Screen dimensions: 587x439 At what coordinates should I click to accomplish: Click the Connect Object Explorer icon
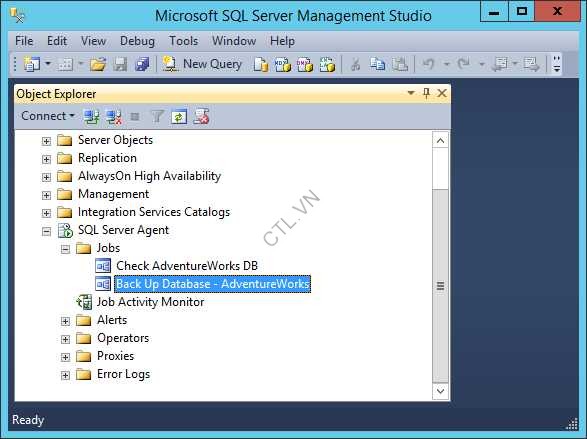pyautogui.click(x=91, y=117)
